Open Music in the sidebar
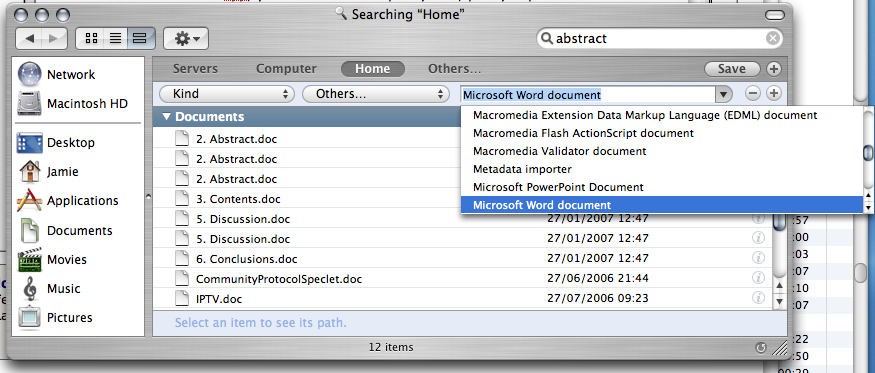The height and width of the screenshot is (373, 875). pyautogui.click(x=49, y=289)
